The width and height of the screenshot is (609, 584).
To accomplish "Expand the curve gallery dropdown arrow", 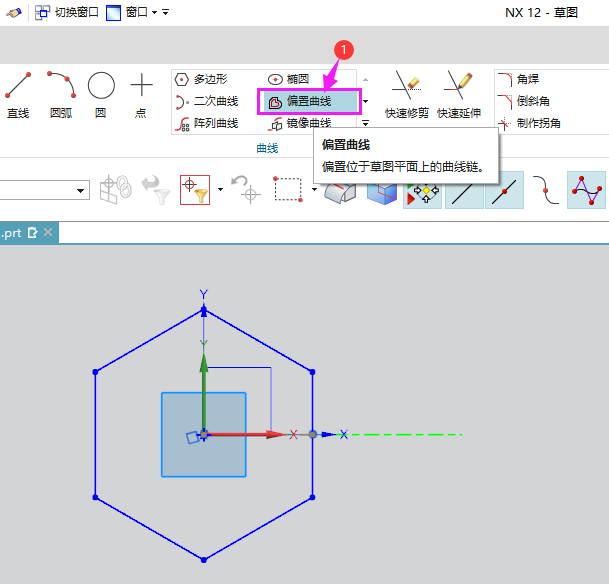I will 365,101.
